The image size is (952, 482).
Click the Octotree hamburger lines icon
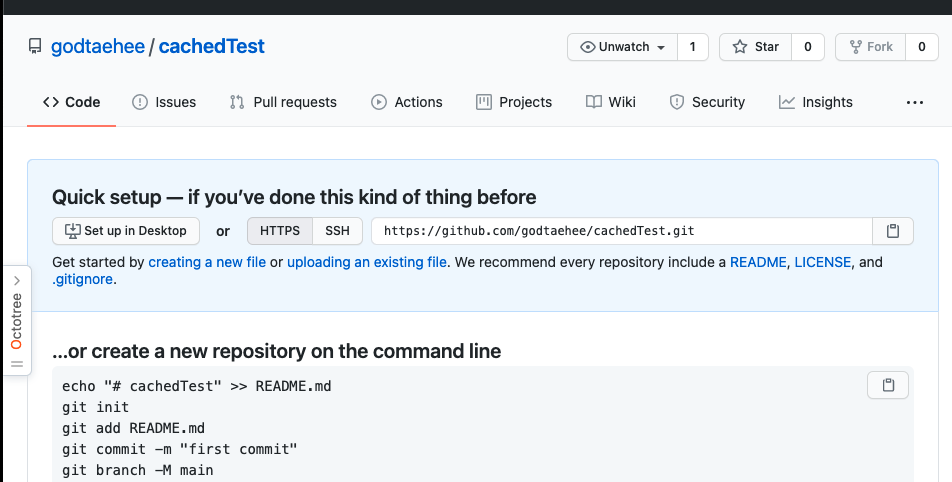point(16,364)
